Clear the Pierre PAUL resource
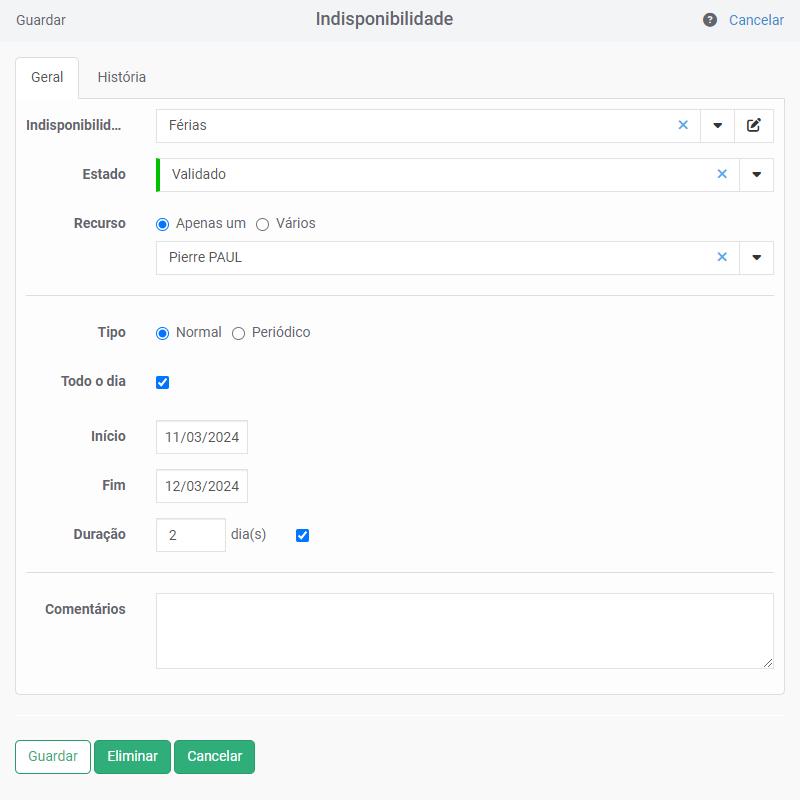The width and height of the screenshot is (800, 800). [722, 257]
